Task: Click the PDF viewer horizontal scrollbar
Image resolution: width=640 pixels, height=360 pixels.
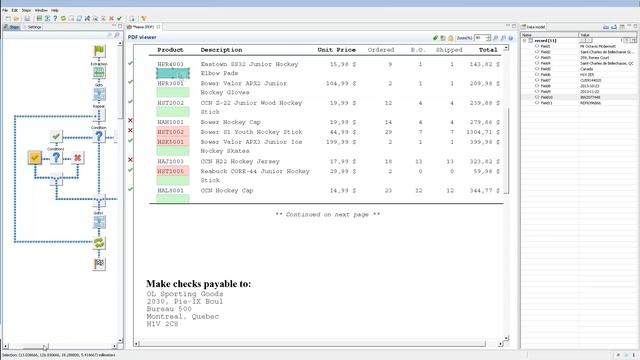Action: pos(313,344)
